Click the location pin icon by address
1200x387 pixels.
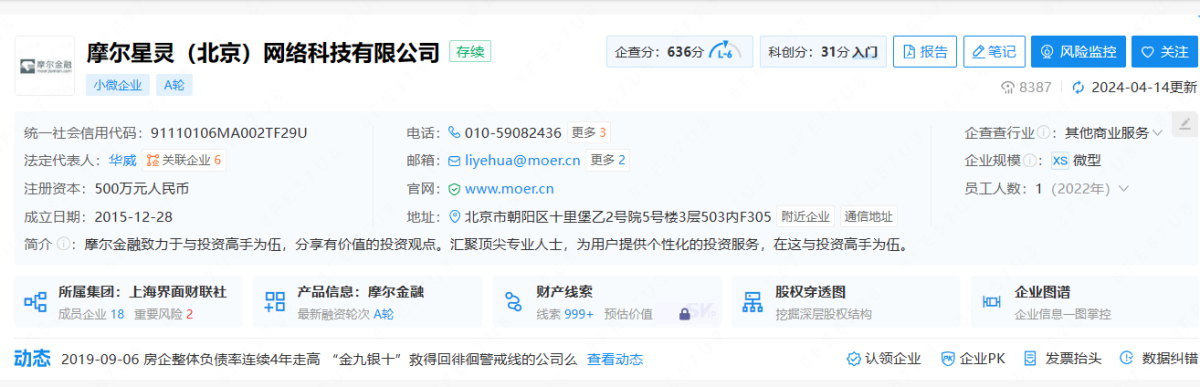455,216
